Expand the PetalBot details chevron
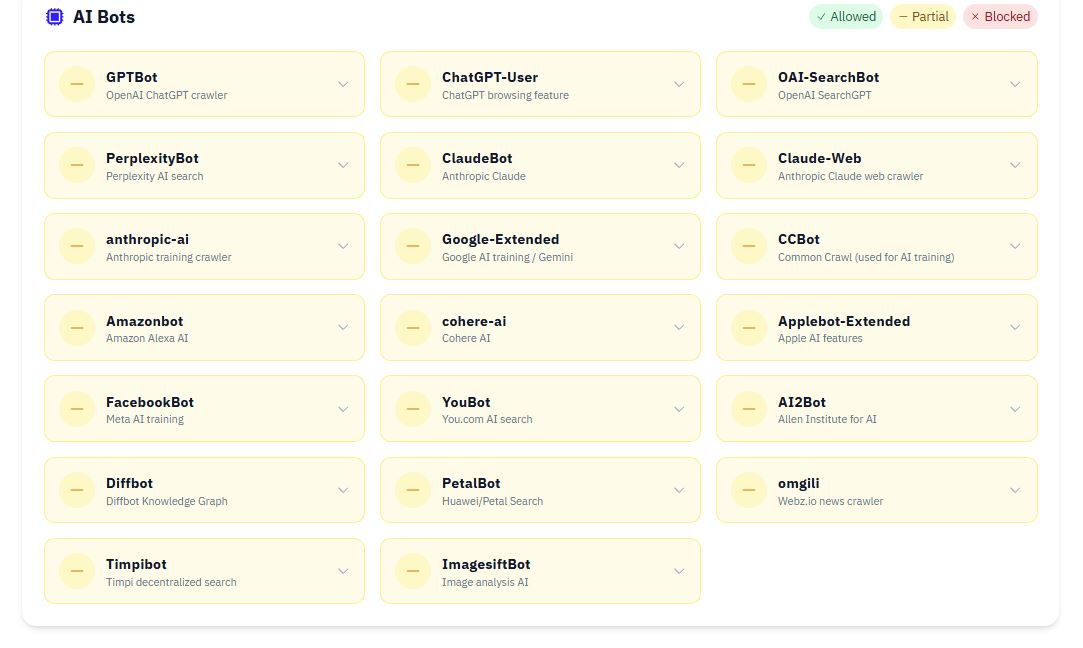The height and width of the screenshot is (648, 1083). [679, 490]
